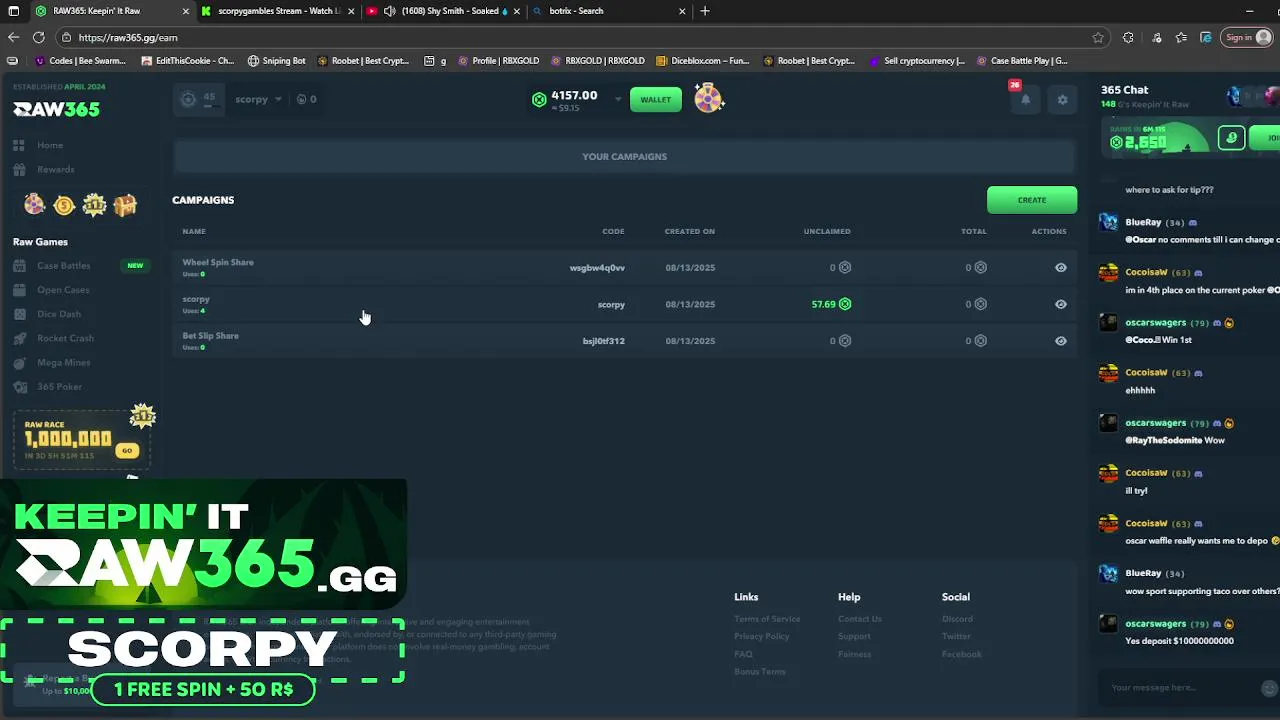Click the Raw Race 1,000,000 banner
The width and height of the screenshot is (1280, 720).
[x=82, y=439]
